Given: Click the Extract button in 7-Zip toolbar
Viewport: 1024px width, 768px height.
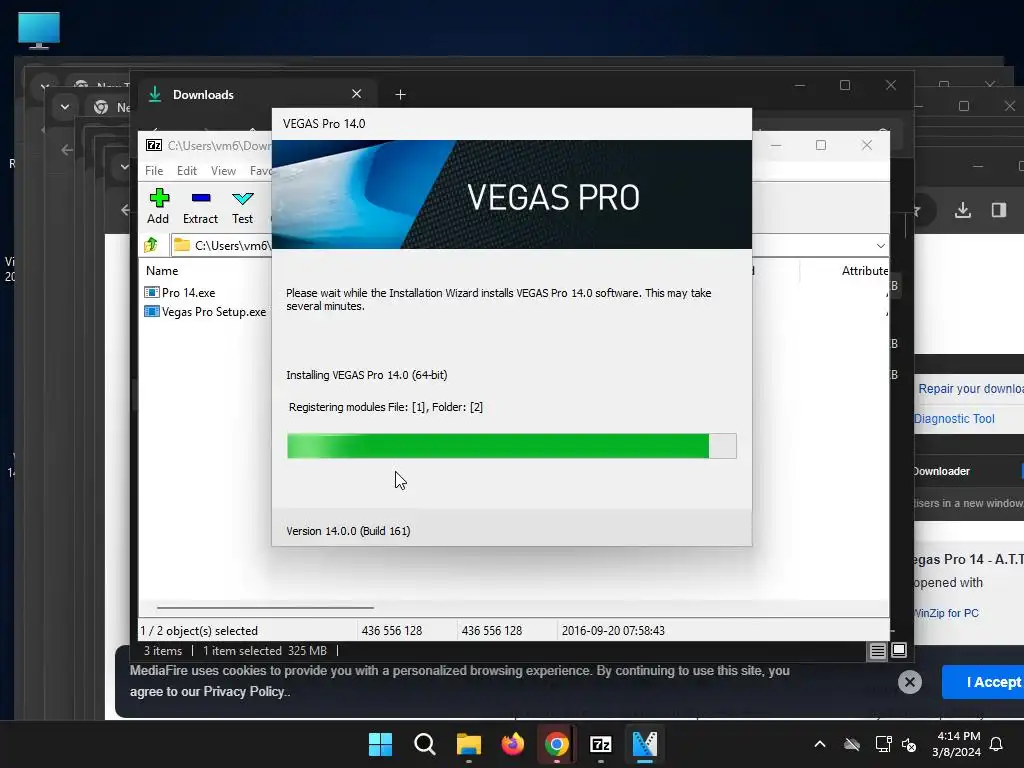Looking at the screenshot, I should (200, 206).
